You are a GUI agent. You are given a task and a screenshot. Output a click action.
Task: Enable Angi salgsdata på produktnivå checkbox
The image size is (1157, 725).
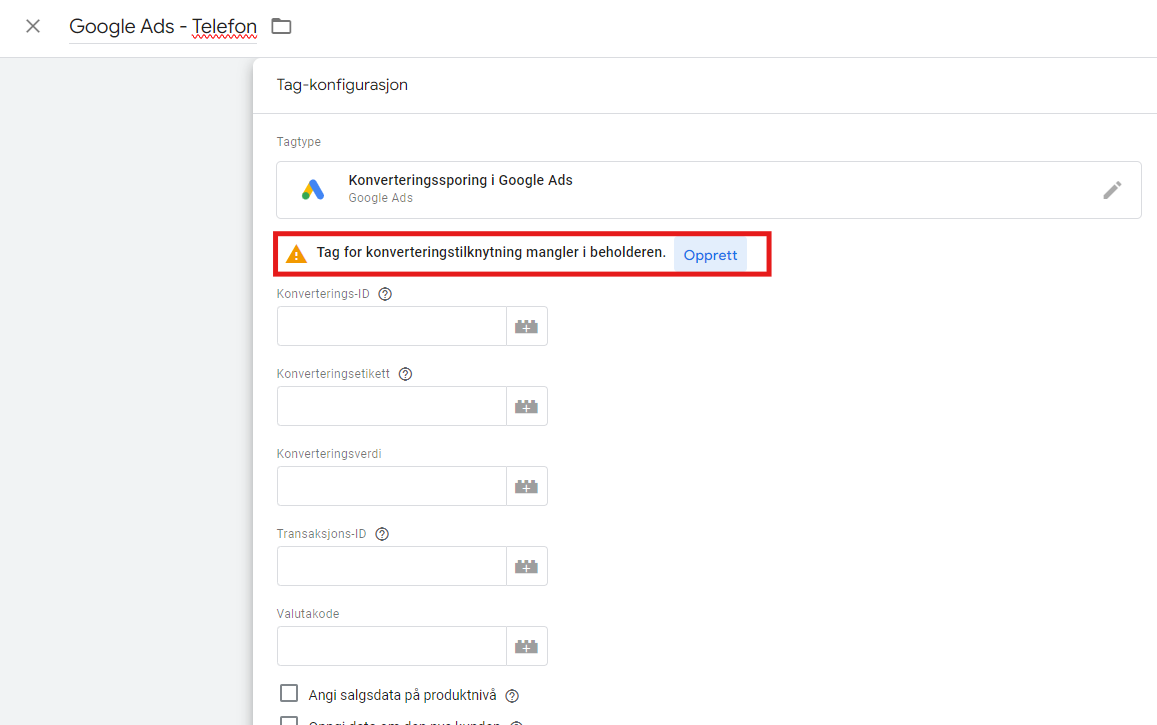[289, 694]
